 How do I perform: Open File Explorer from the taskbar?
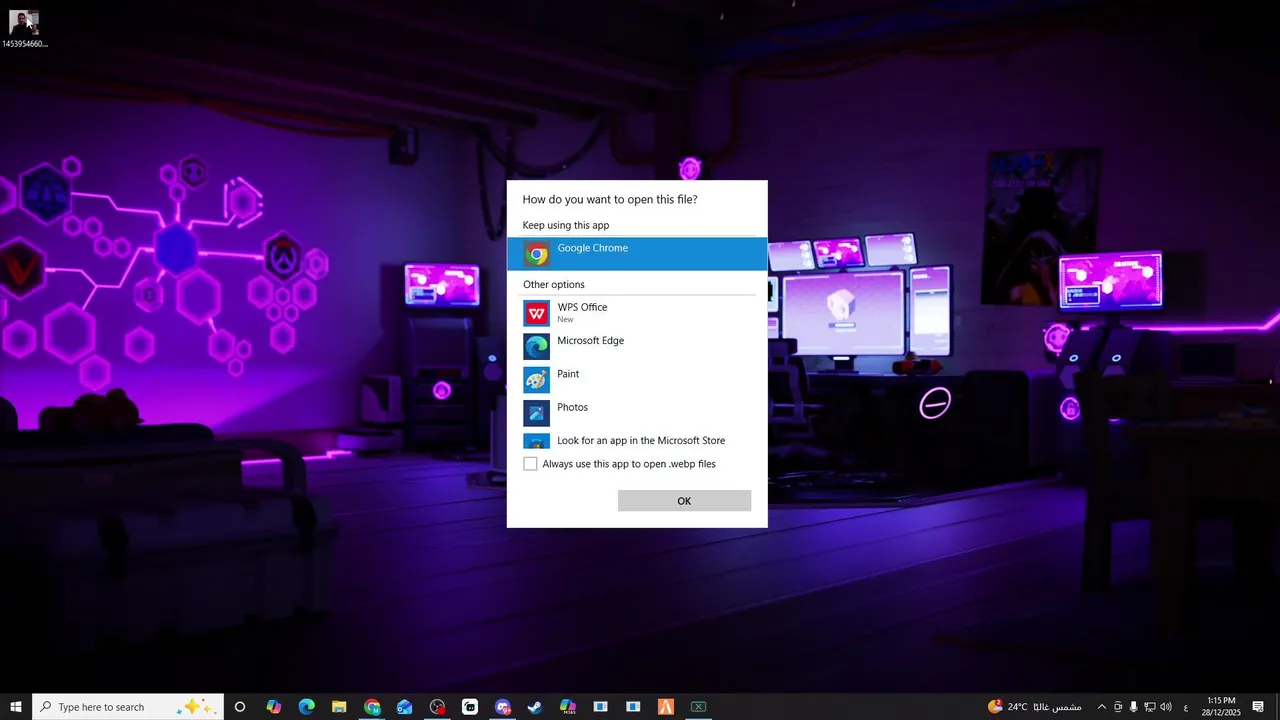tap(339, 707)
